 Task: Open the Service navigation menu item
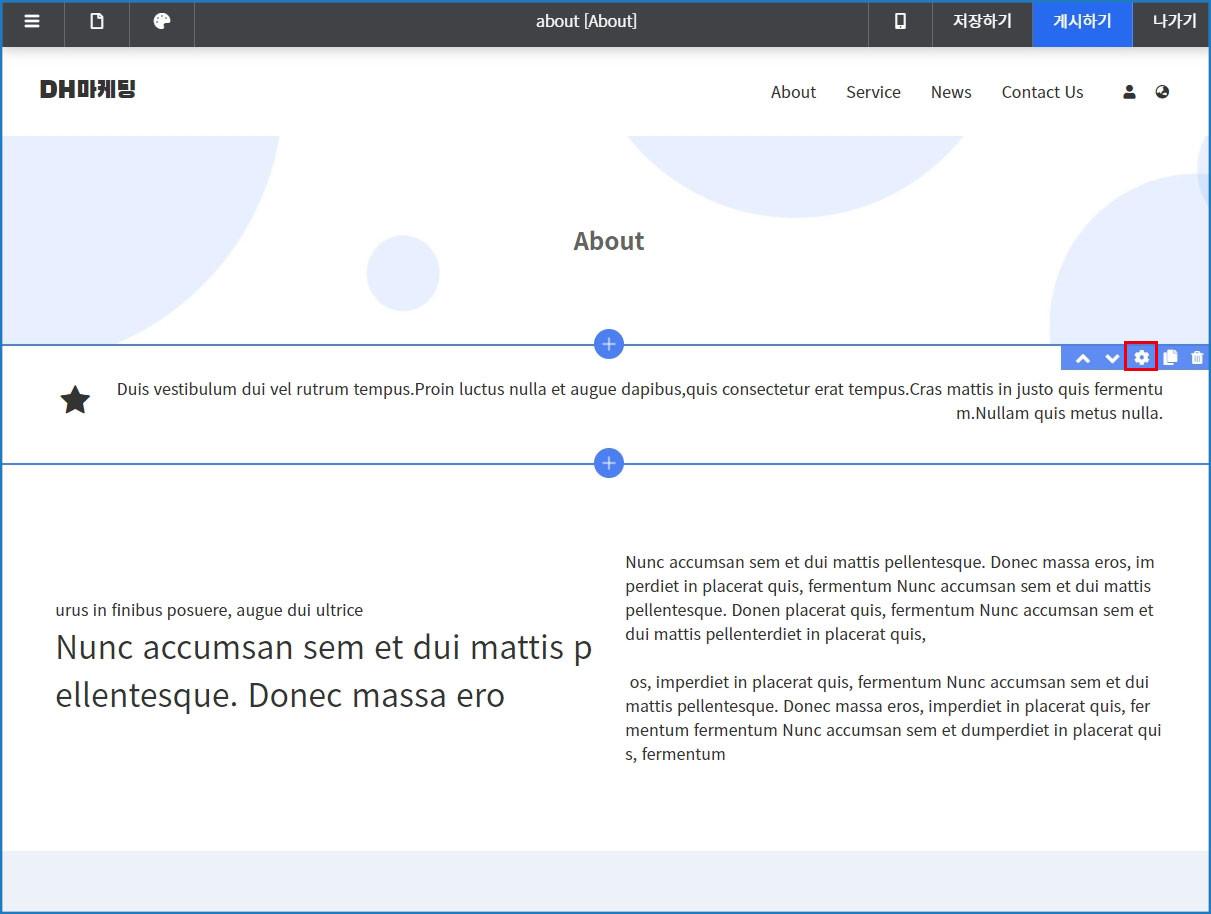click(x=873, y=92)
